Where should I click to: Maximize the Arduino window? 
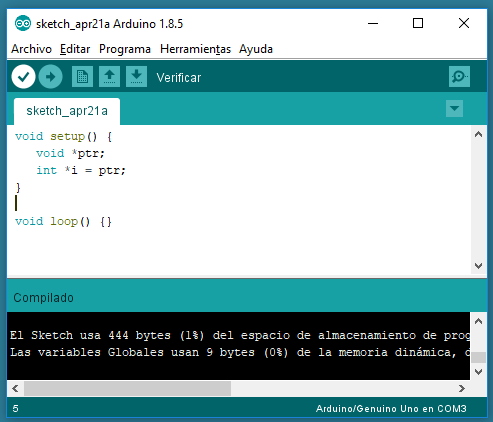(418, 23)
